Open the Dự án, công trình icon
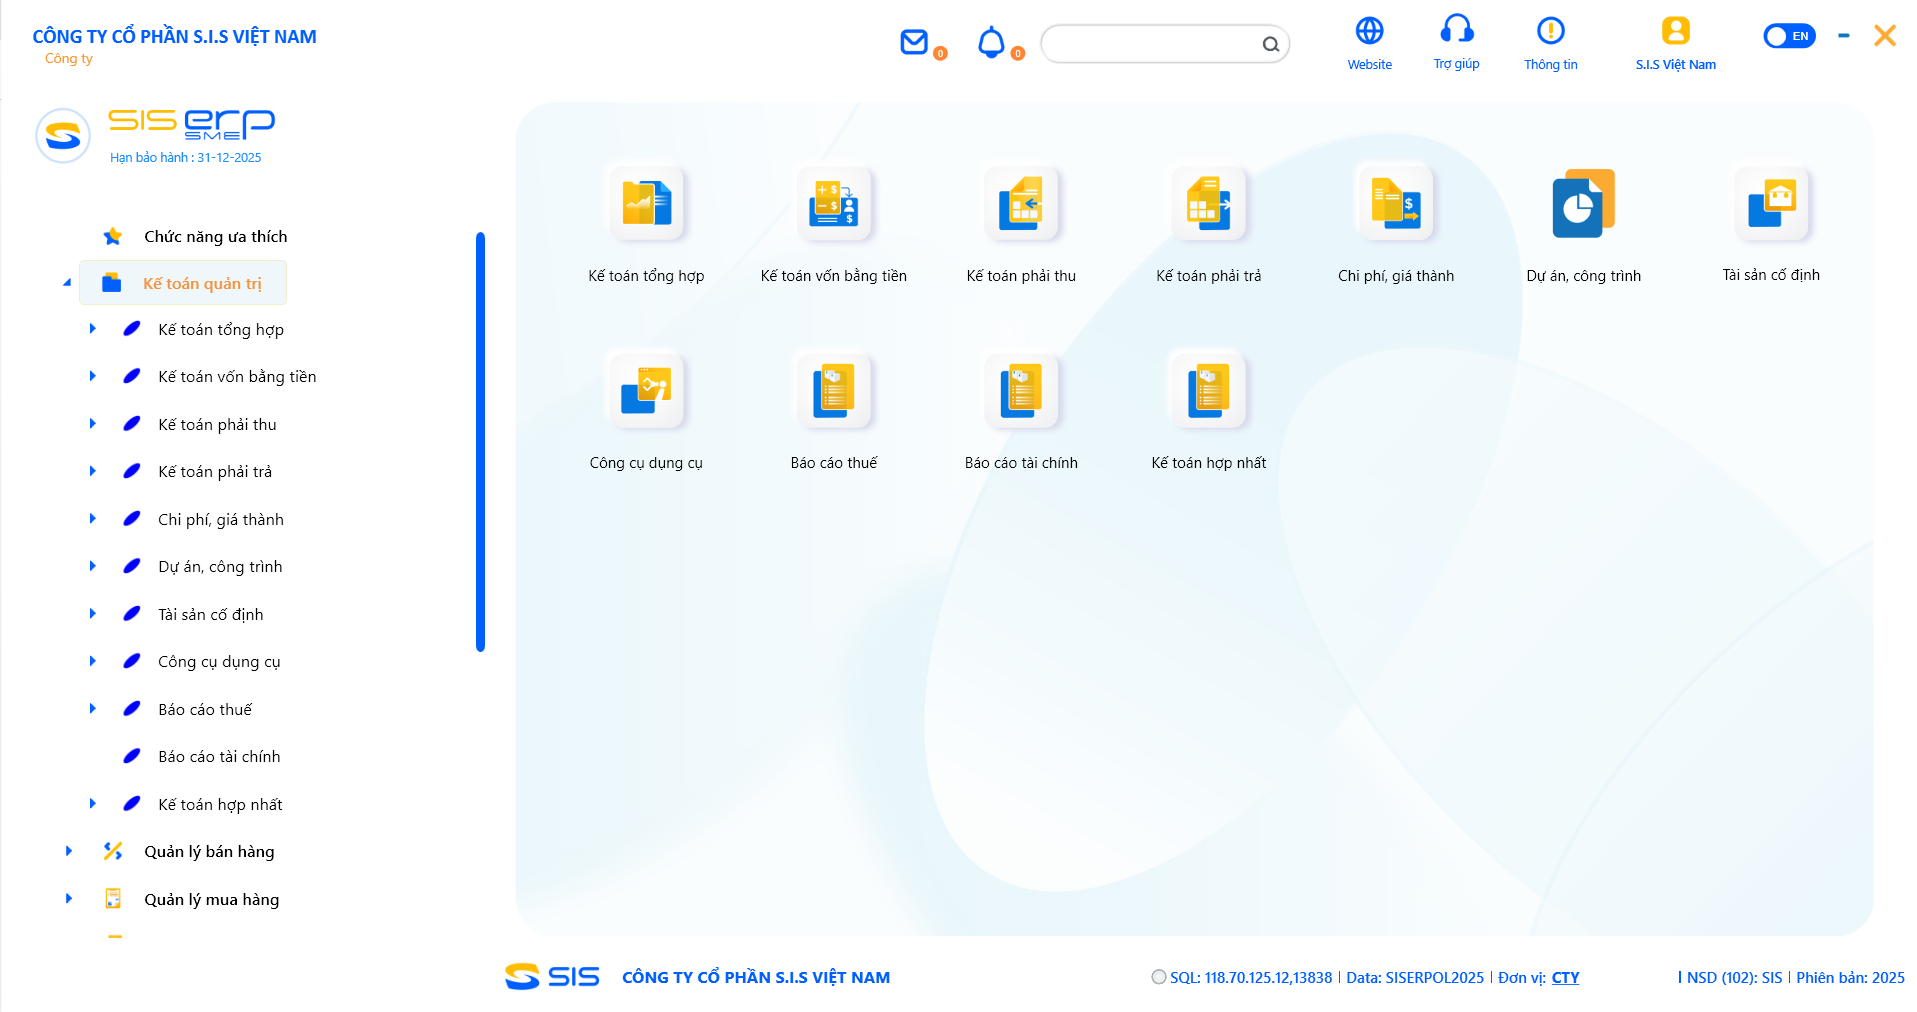The image size is (1917, 1012). coord(1583,204)
